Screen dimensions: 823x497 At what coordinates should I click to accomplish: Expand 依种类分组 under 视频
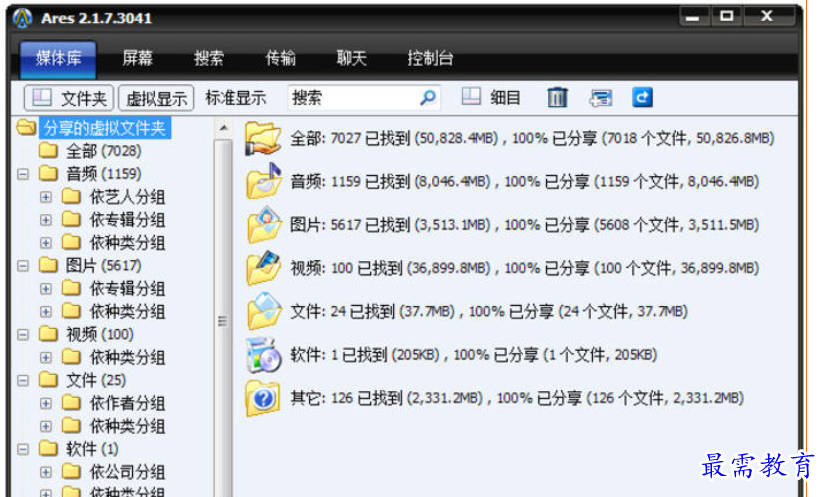tap(46, 357)
